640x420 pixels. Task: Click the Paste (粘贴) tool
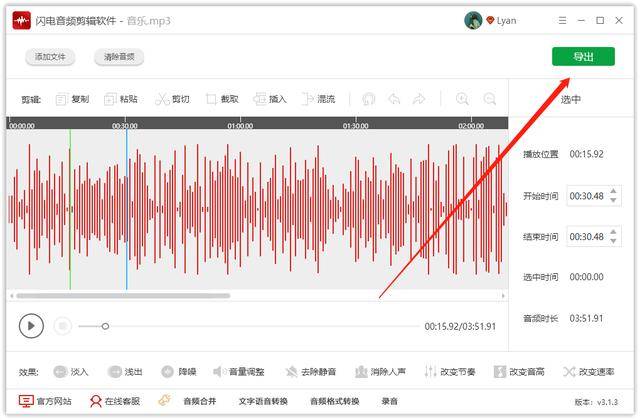tap(121, 99)
